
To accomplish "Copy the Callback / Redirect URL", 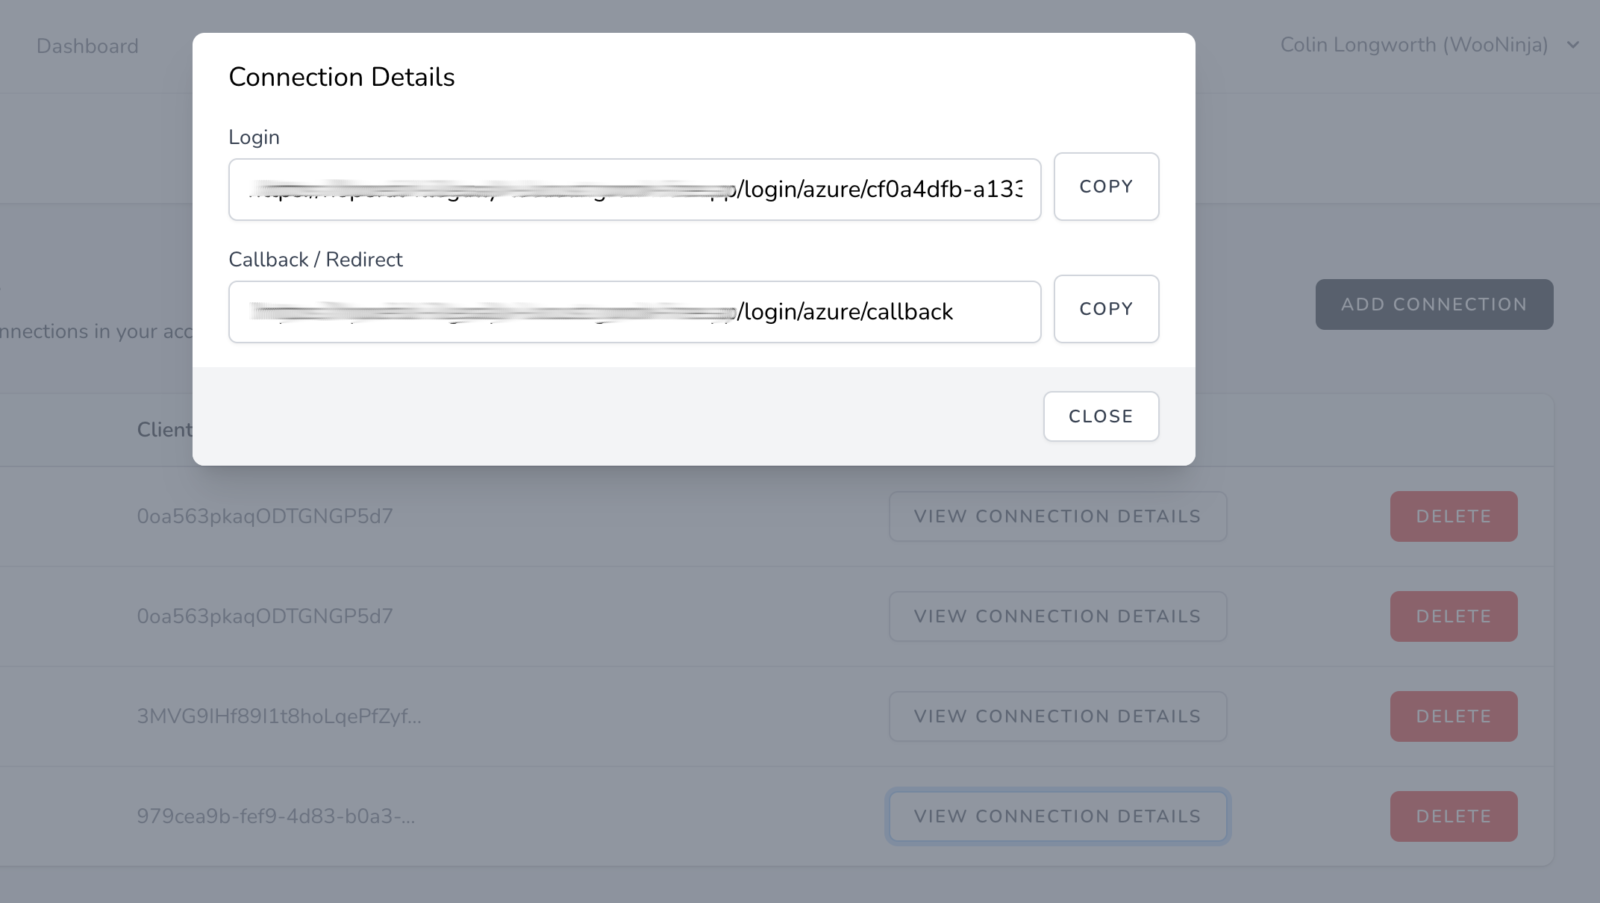I will 1106,309.
